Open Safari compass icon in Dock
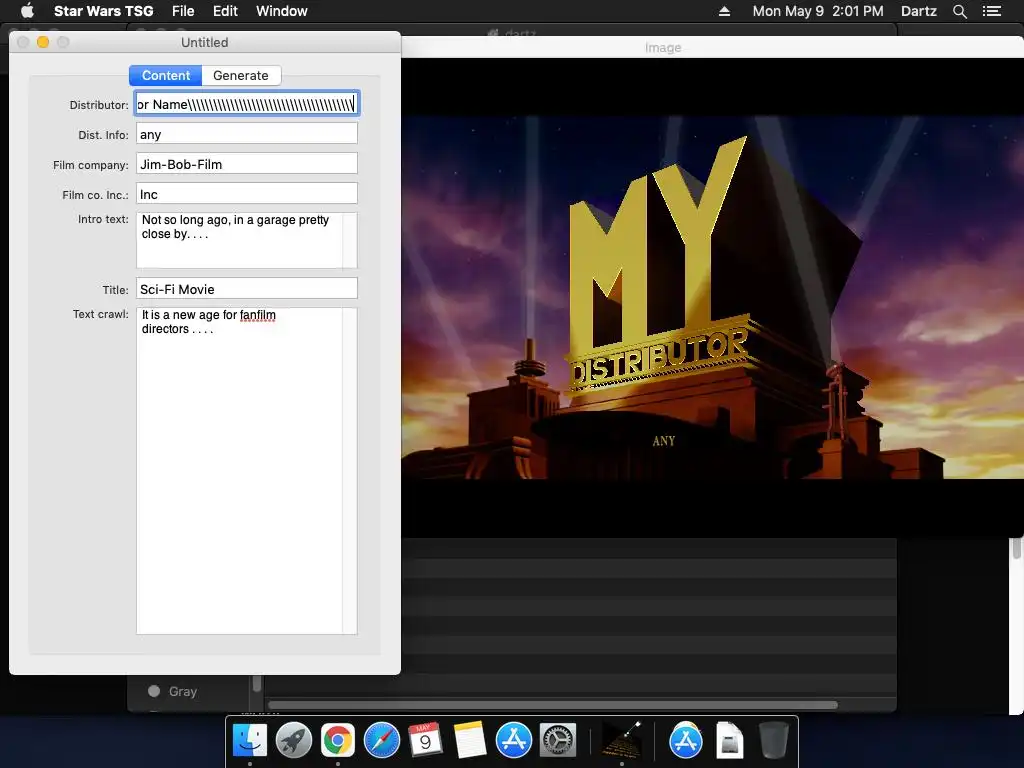 point(381,741)
